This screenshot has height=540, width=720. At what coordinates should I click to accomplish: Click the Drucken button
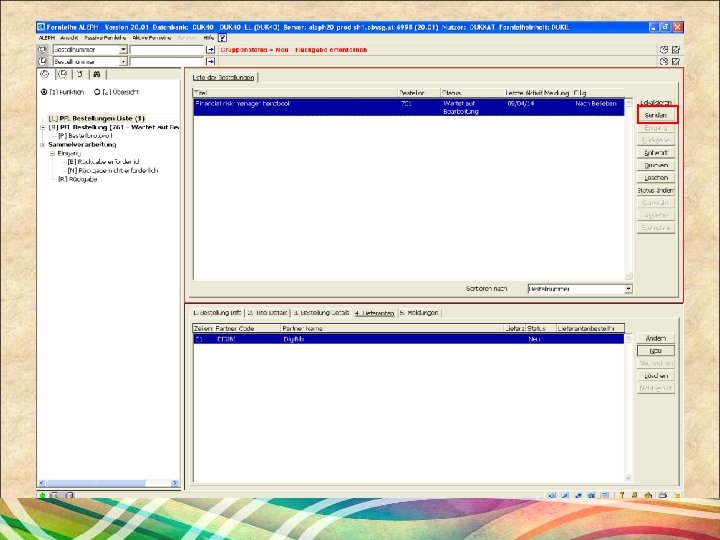coord(656,165)
